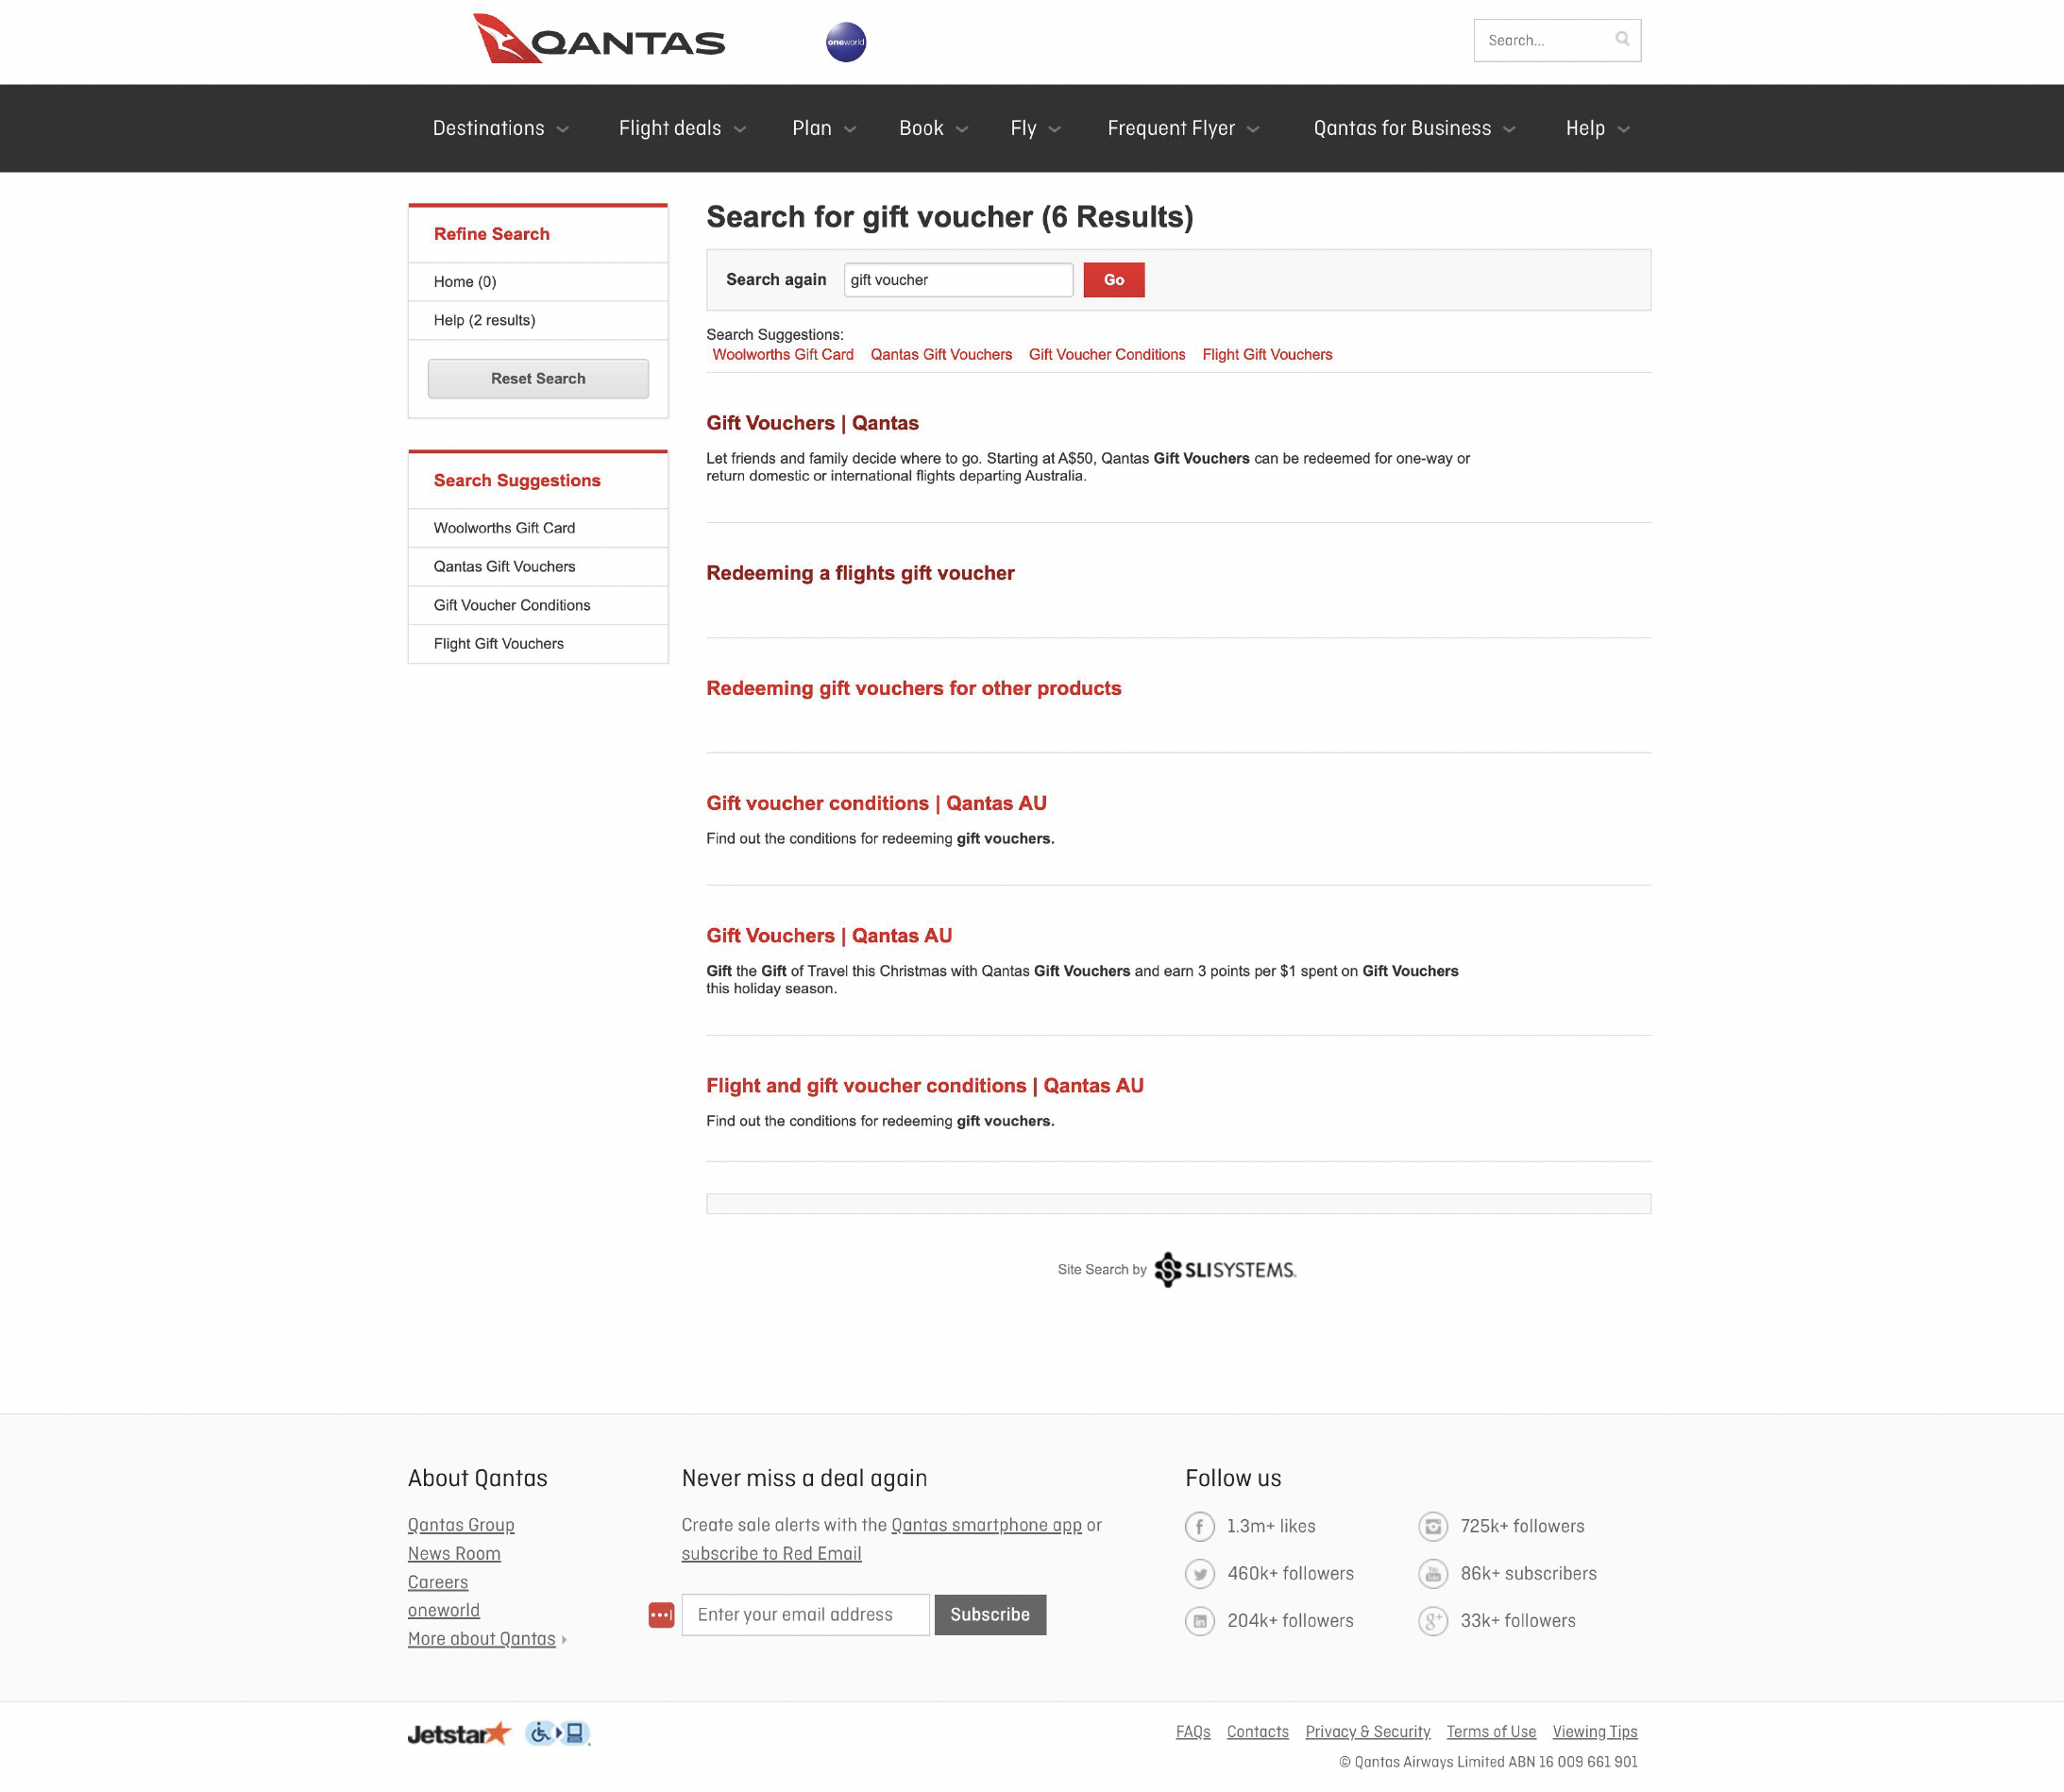Open the first result, Gift Vouchers | Qantas
The width and height of the screenshot is (2064, 1792).
pyautogui.click(x=812, y=423)
